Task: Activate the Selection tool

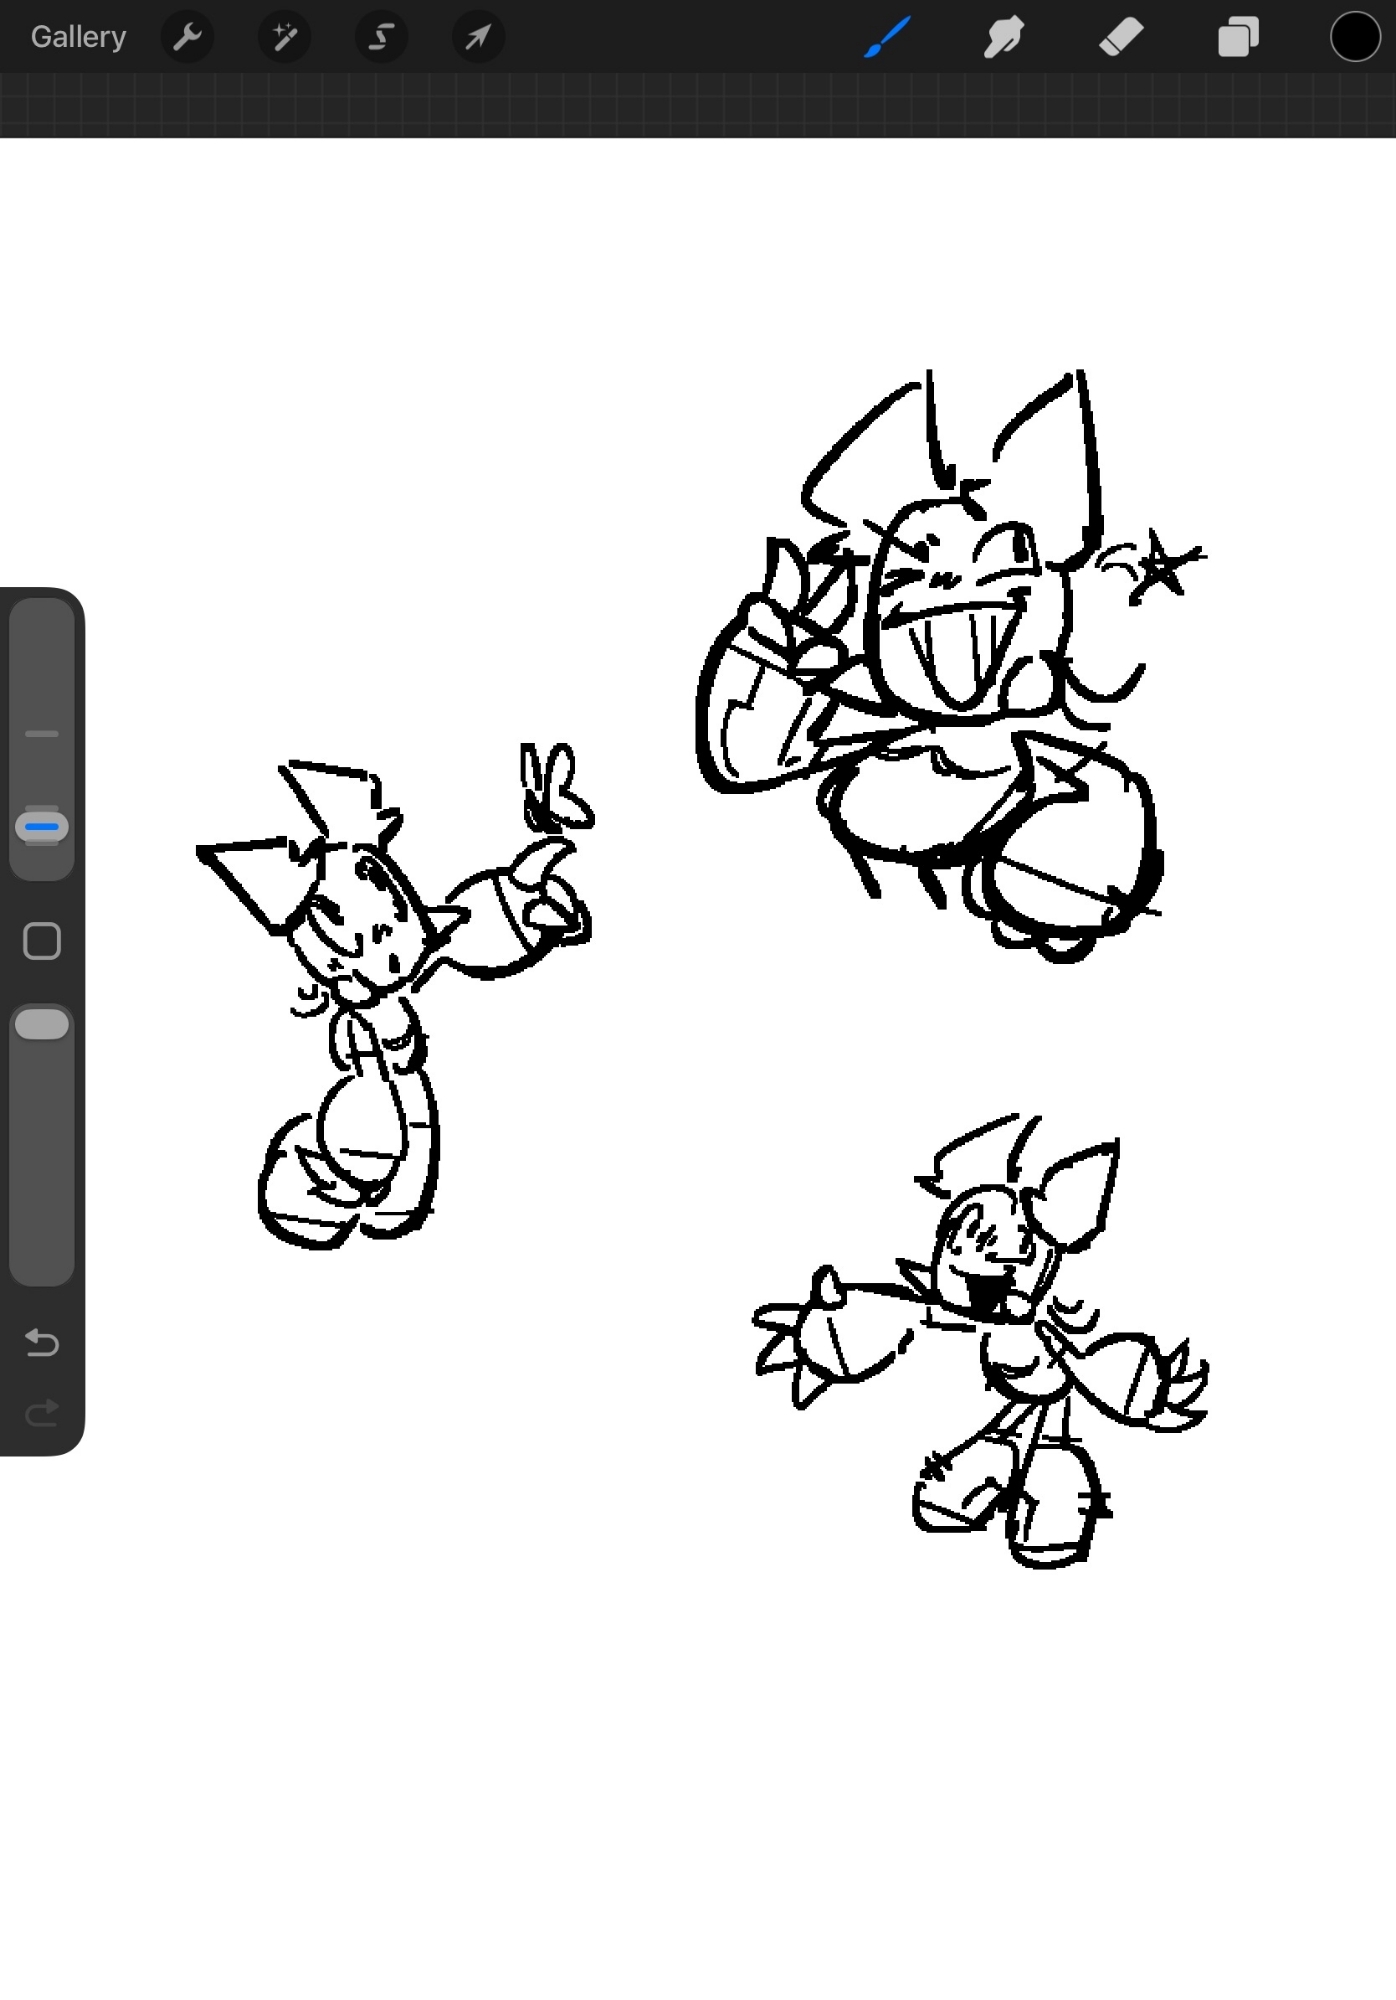Action: click(x=381, y=37)
